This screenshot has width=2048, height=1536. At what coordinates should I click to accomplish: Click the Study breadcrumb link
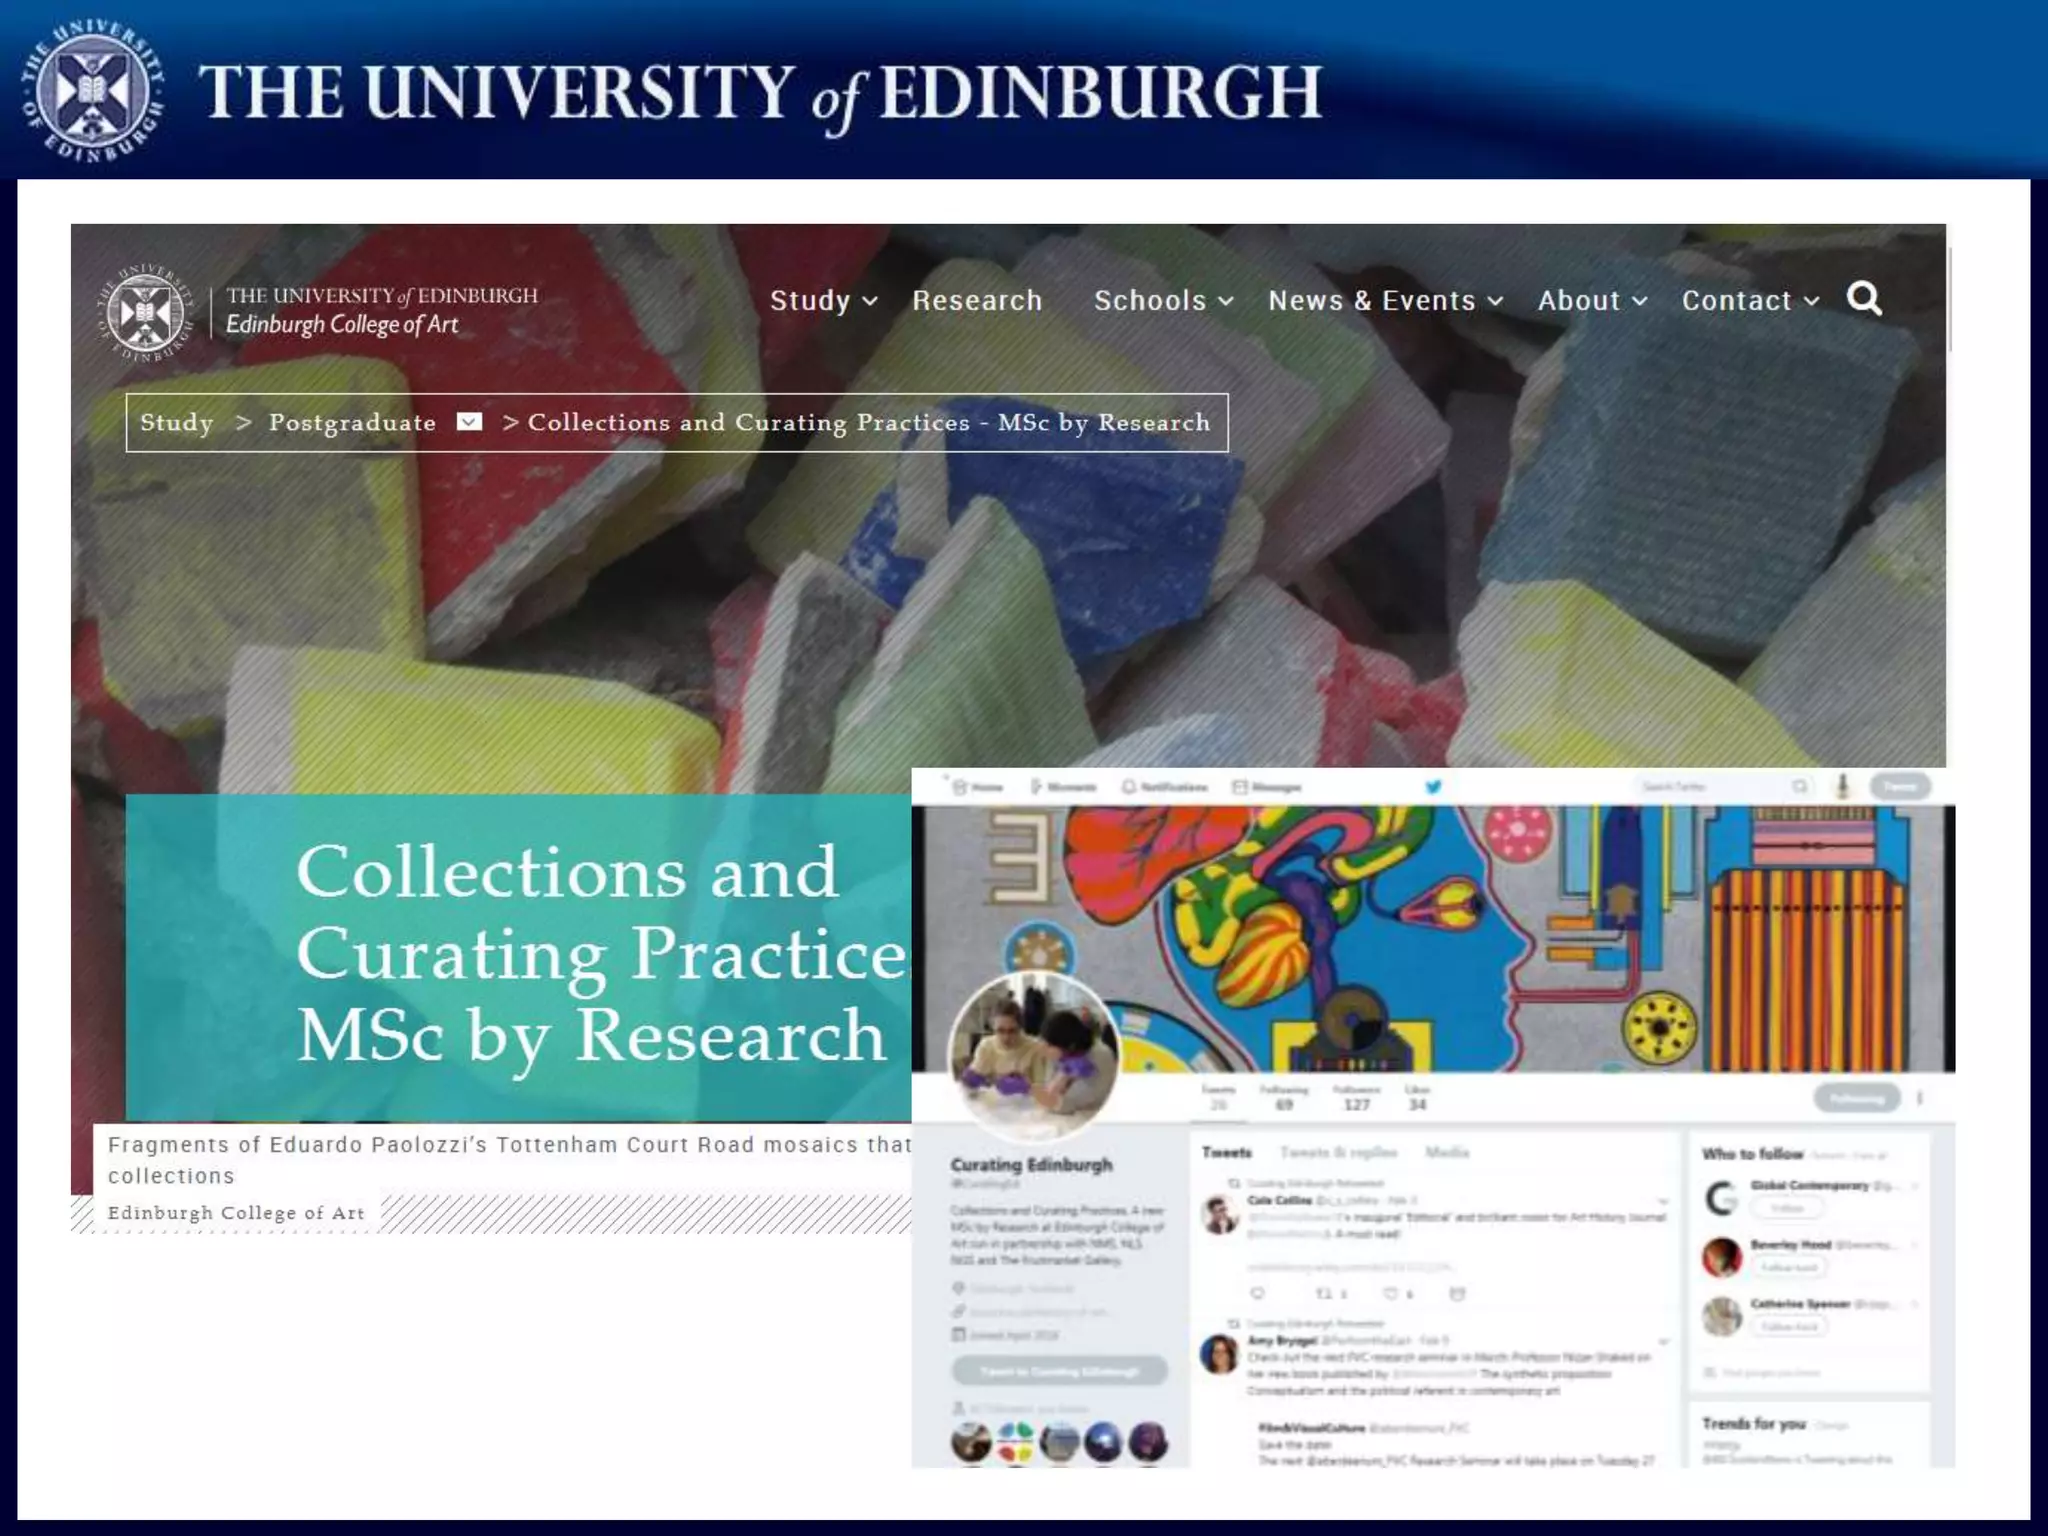(x=177, y=422)
